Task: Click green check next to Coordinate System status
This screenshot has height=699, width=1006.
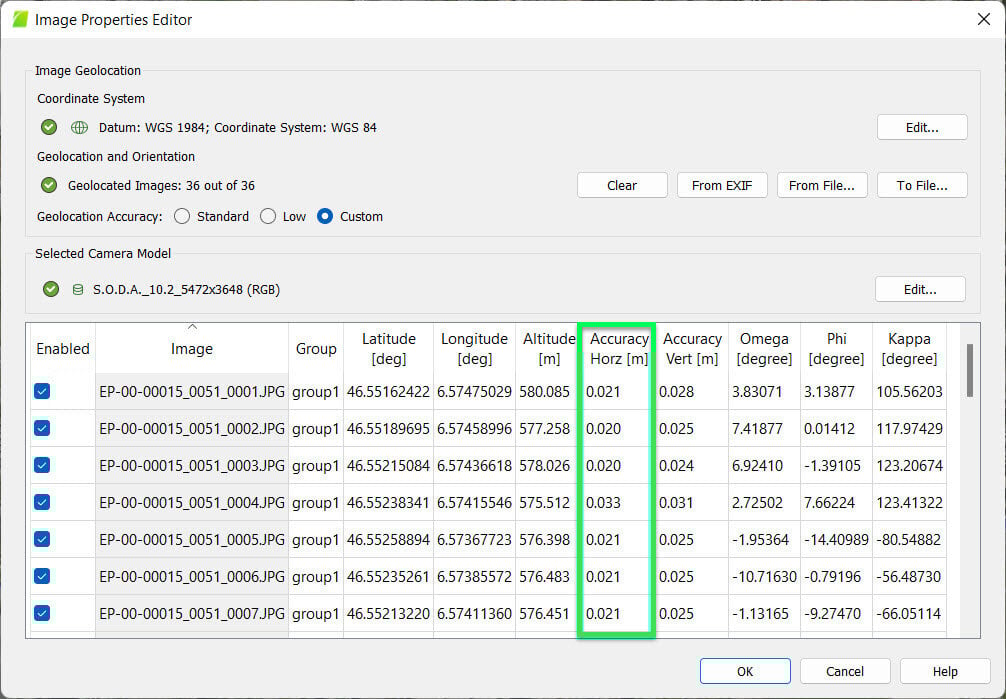Action: (x=48, y=127)
